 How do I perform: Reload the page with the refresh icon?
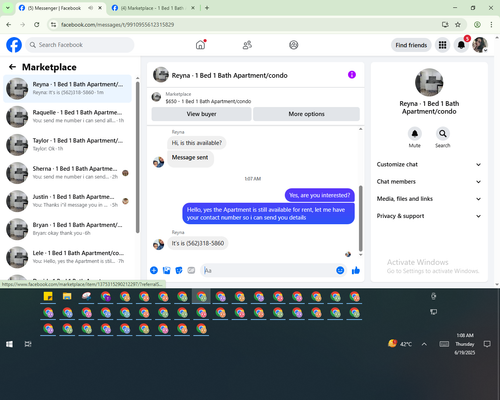click(37, 24)
